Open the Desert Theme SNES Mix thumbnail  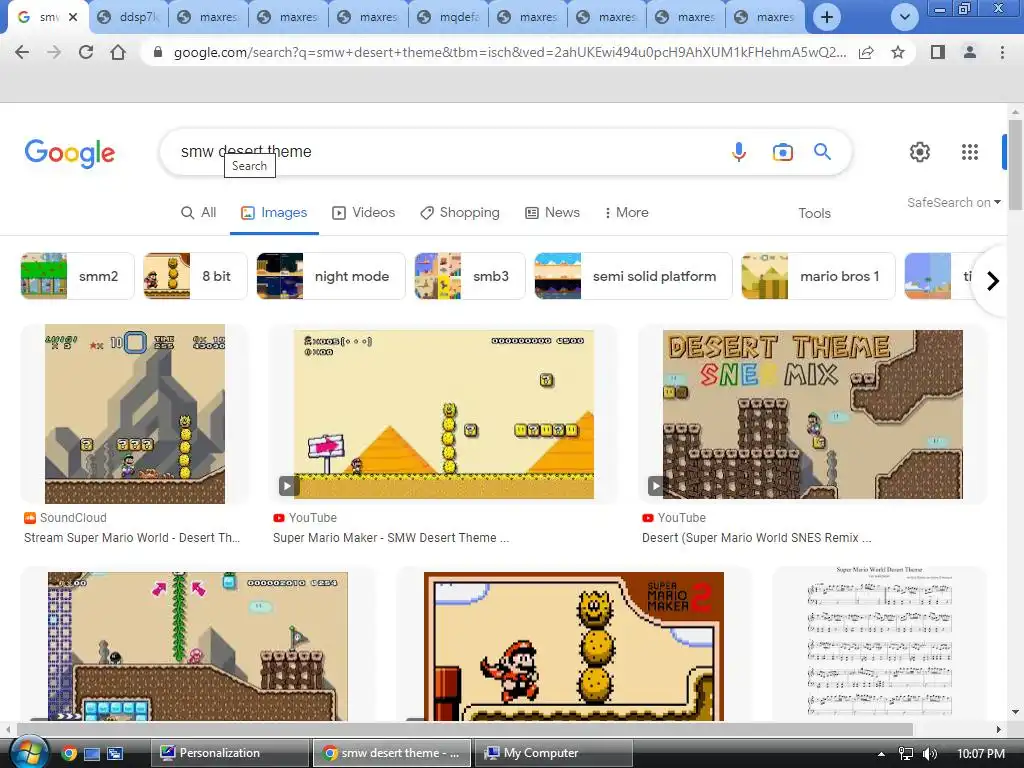(x=813, y=415)
